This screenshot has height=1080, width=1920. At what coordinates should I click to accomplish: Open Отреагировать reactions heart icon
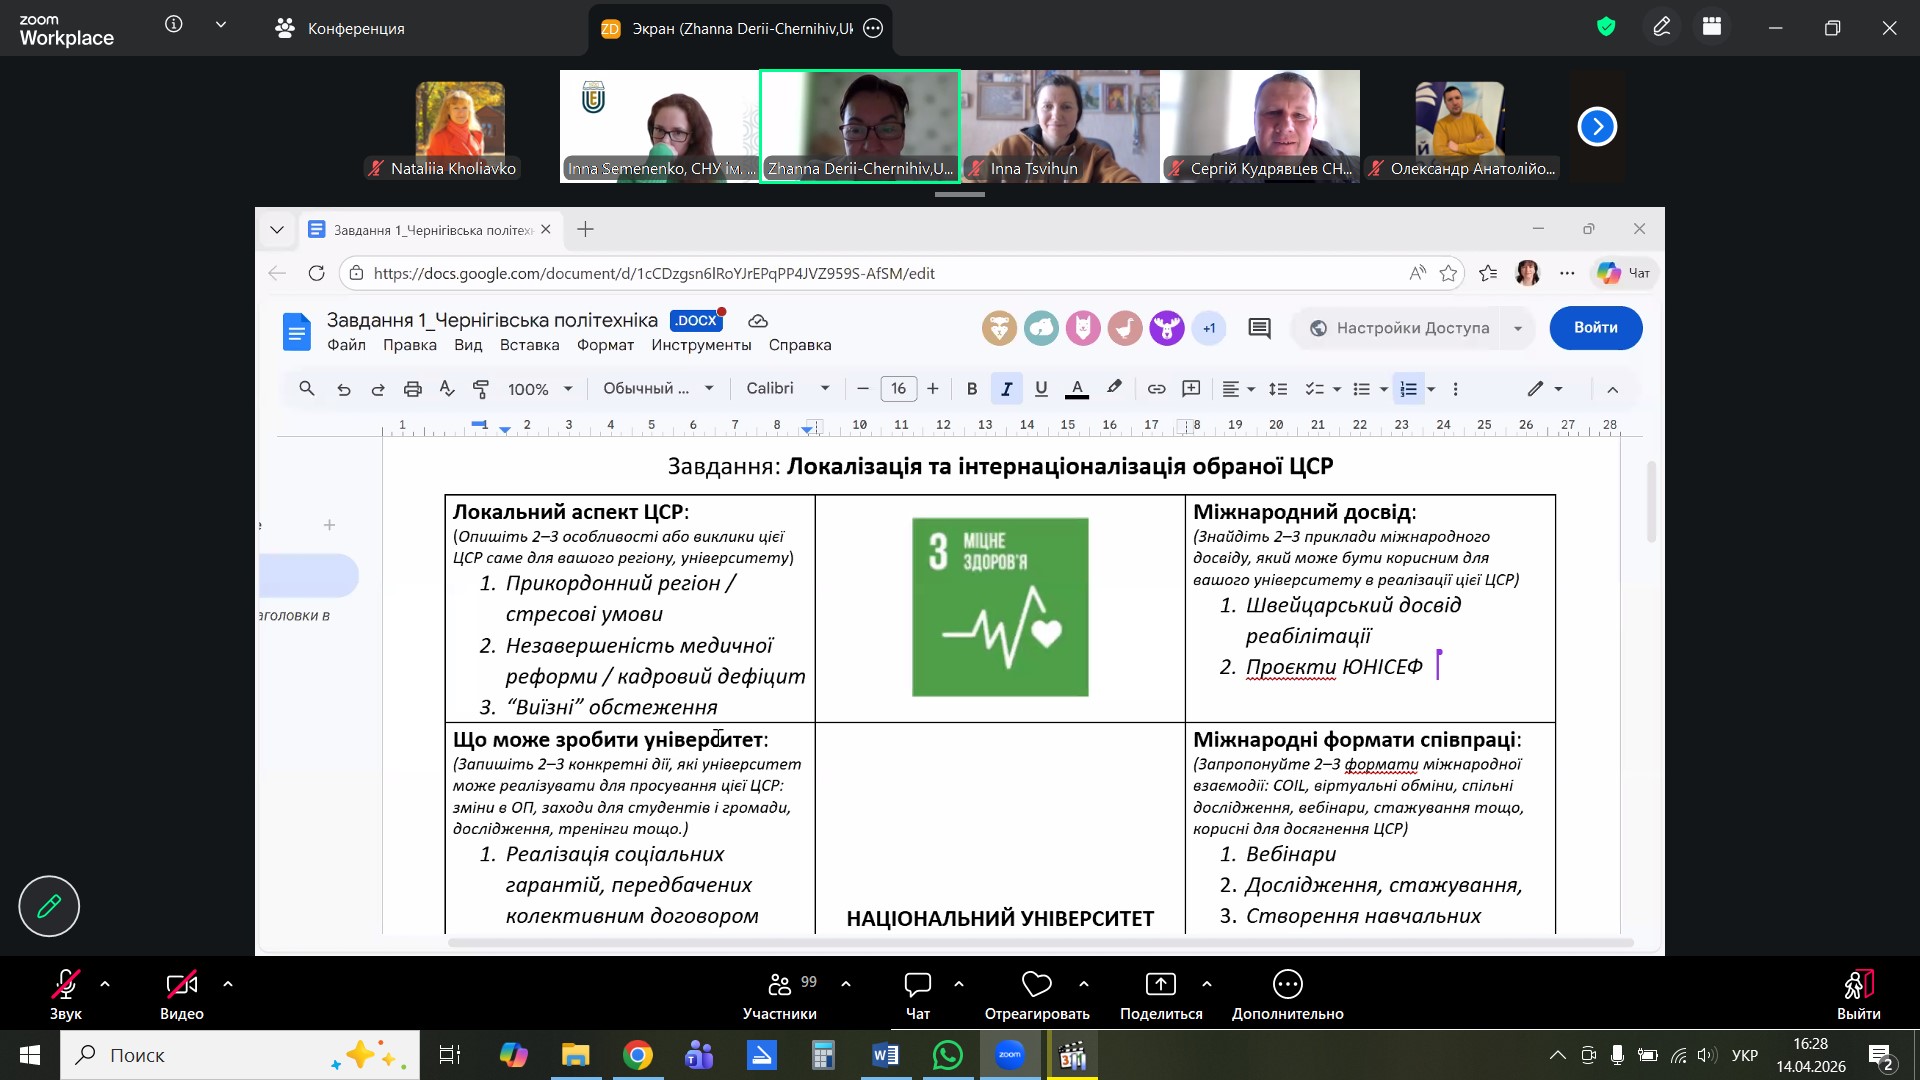pos(1037,985)
